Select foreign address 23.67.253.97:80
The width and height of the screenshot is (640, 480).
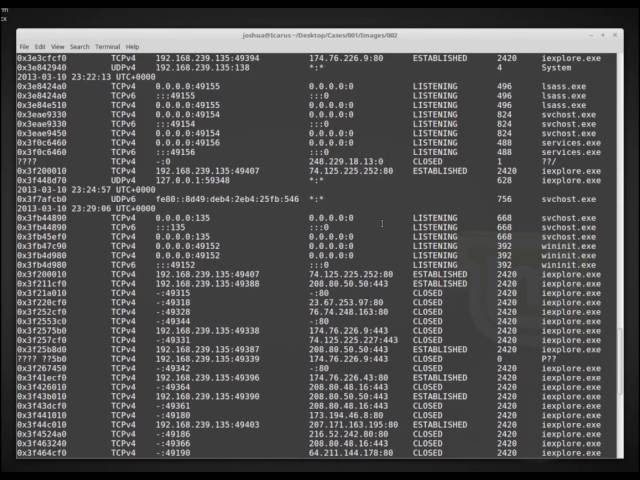pyautogui.click(x=346, y=302)
